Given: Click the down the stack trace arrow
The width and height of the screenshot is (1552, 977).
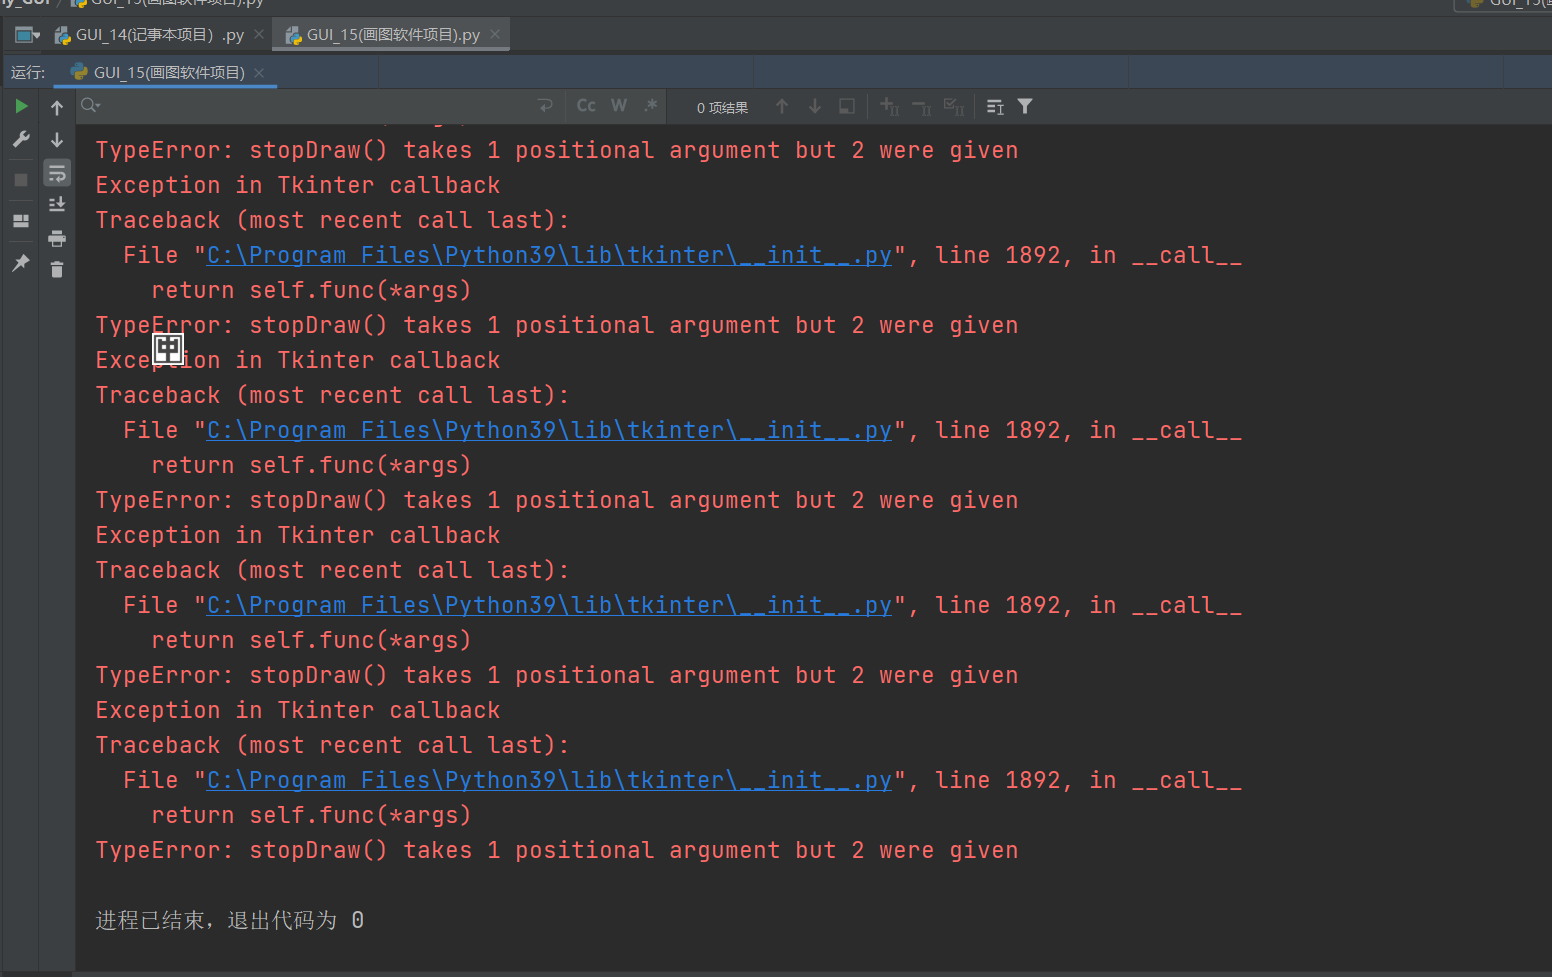Looking at the screenshot, I should coord(57,139).
